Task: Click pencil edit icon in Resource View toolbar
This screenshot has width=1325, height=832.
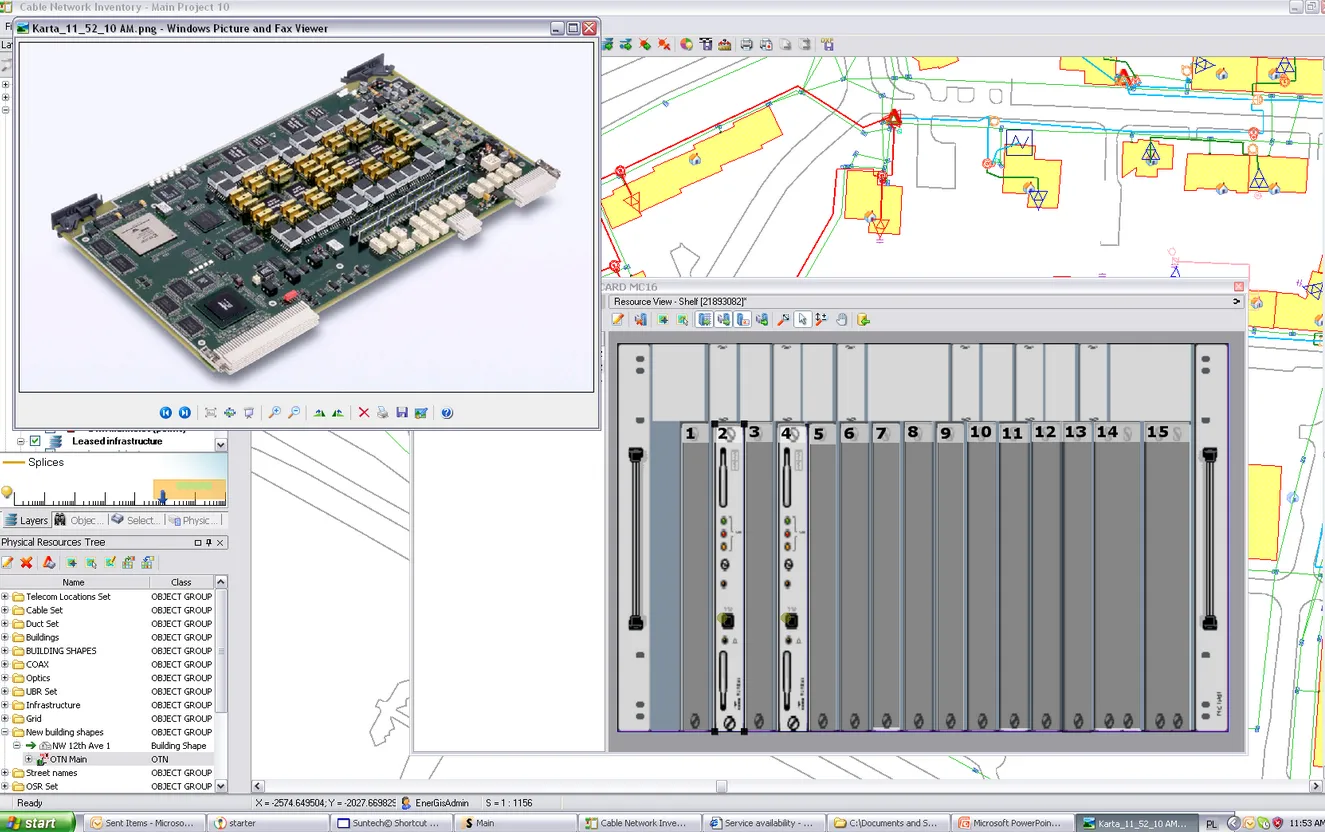Action: tap(618, 320)
